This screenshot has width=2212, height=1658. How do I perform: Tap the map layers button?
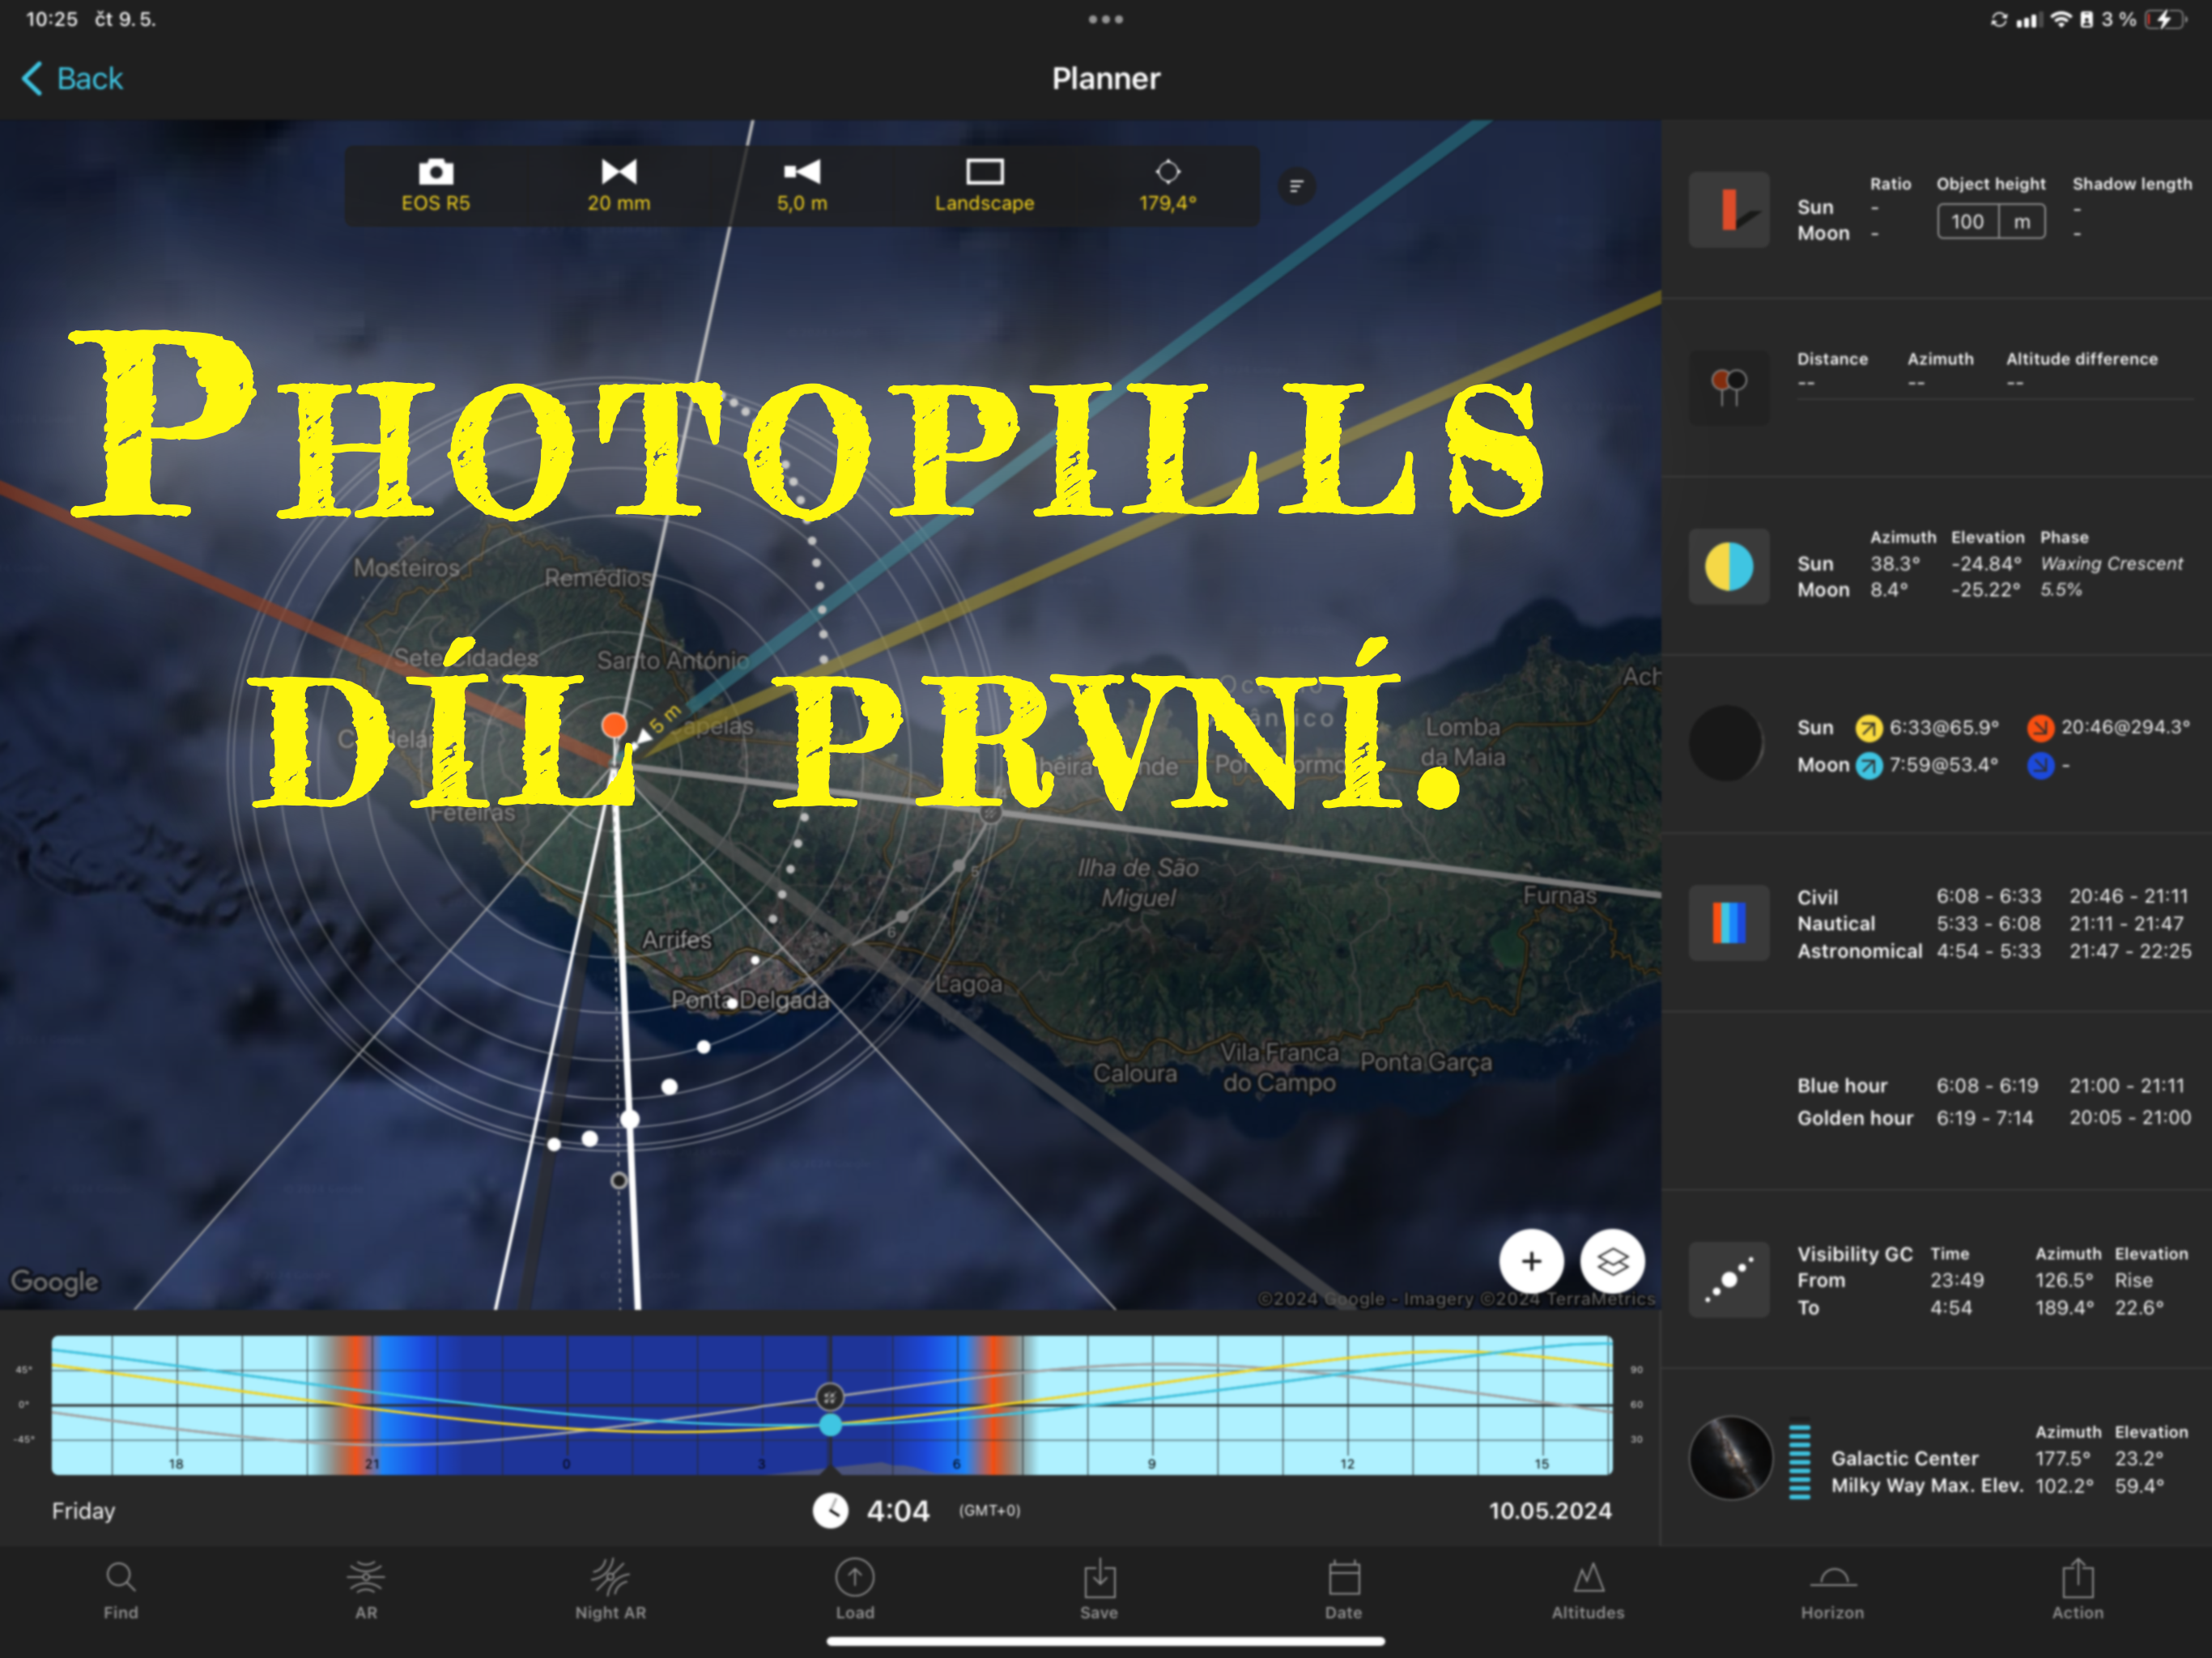pos(1612,1261)
